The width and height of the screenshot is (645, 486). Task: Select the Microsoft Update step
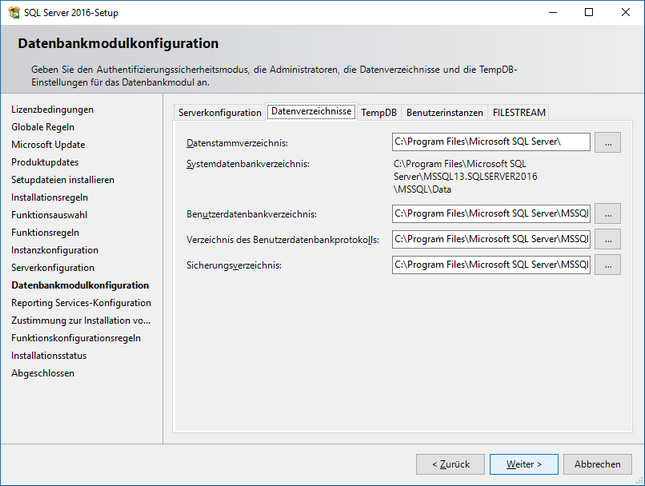point(48,145)
